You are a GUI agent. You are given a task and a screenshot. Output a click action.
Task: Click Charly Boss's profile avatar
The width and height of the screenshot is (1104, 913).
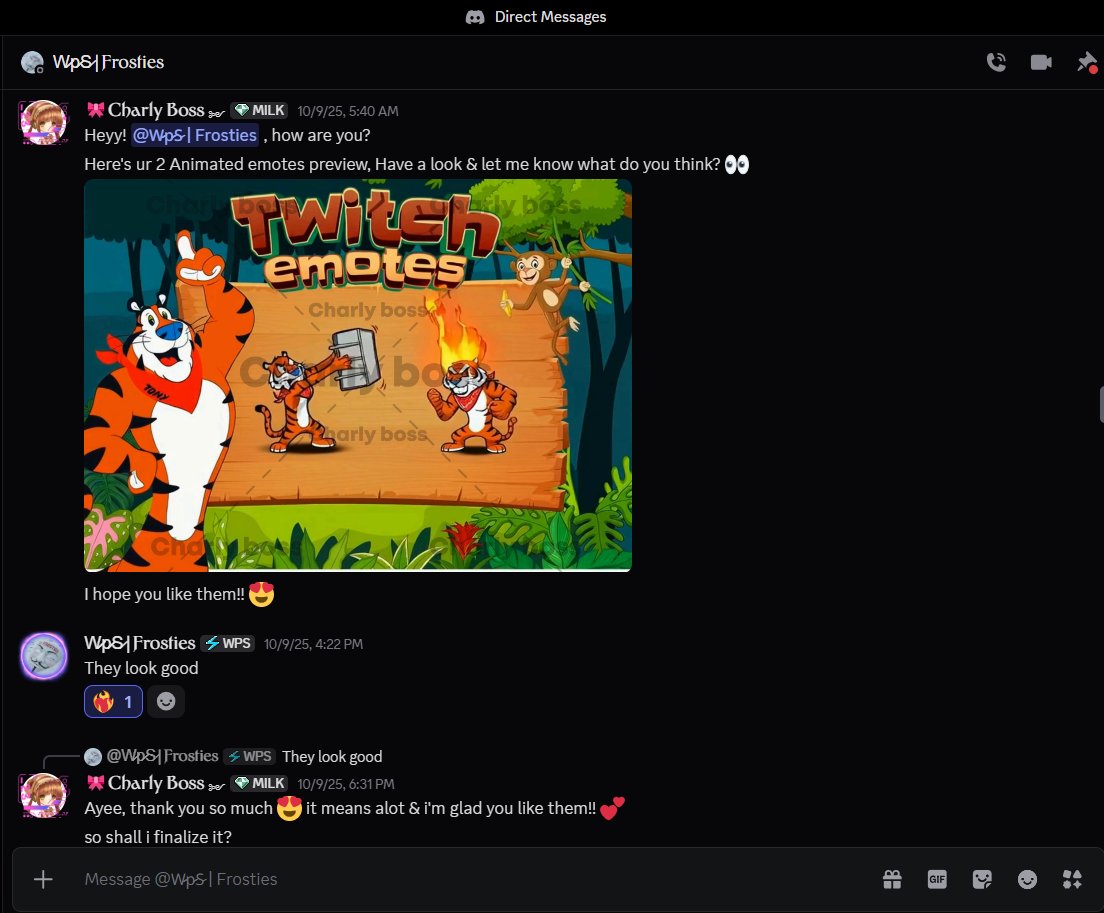coord(43,121)
